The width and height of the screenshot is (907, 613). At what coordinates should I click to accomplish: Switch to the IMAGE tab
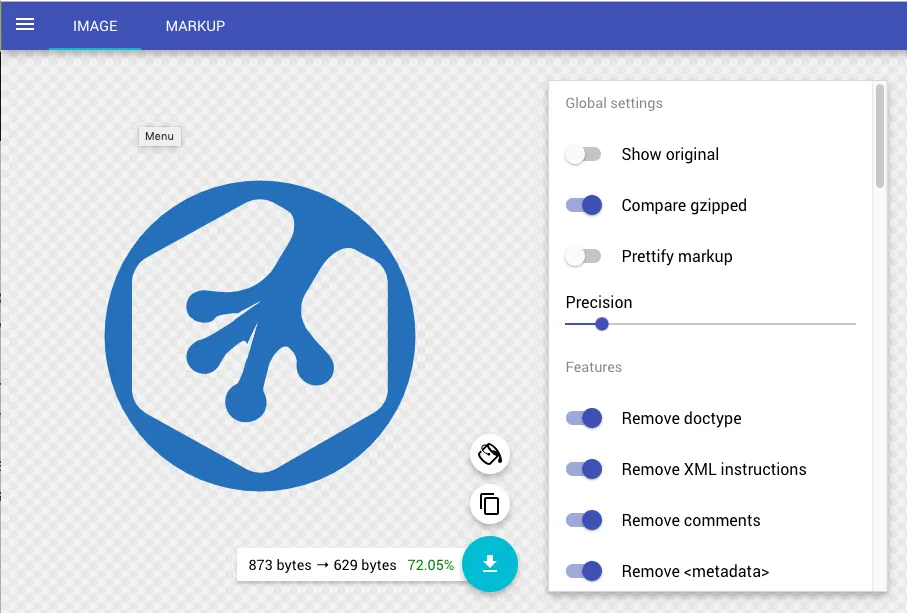pyautogui.click(x=95, y=26)
